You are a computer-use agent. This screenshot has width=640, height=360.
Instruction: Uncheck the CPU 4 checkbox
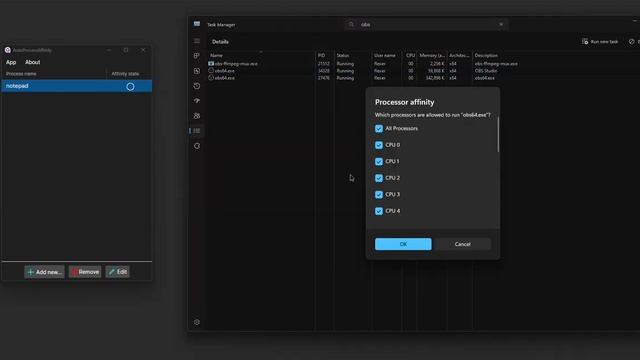(x=379, y=211)
